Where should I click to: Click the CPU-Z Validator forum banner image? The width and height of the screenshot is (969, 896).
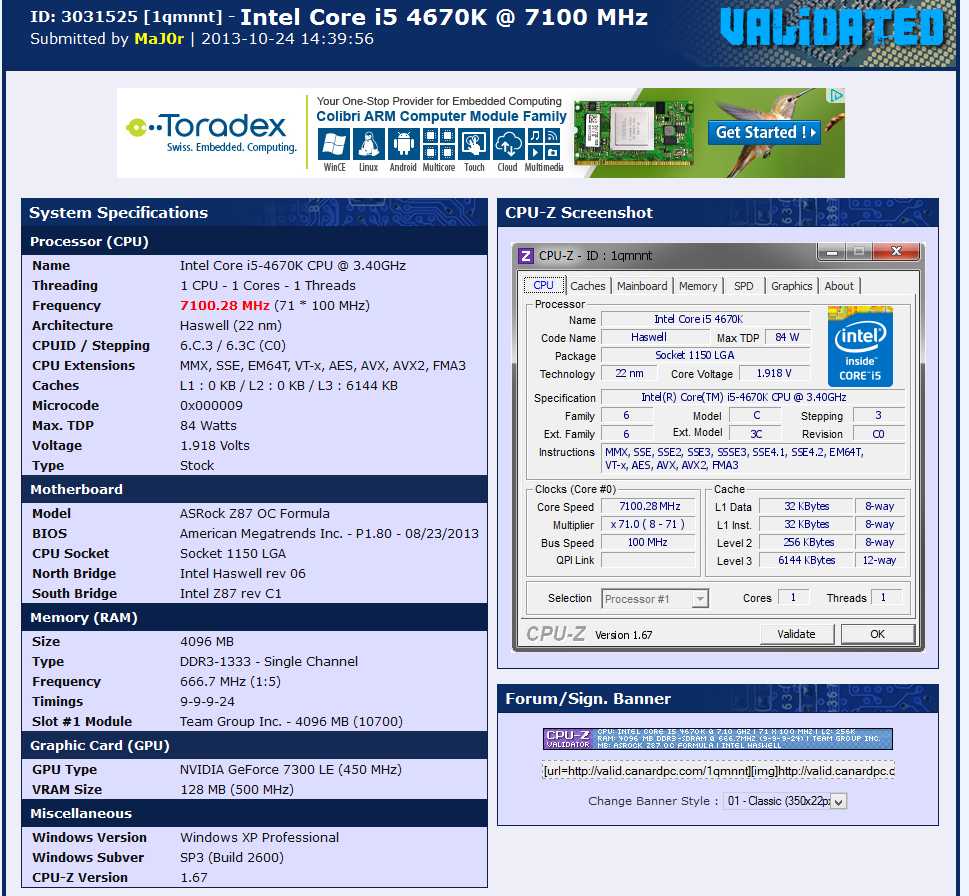click(x=718, y=738)
